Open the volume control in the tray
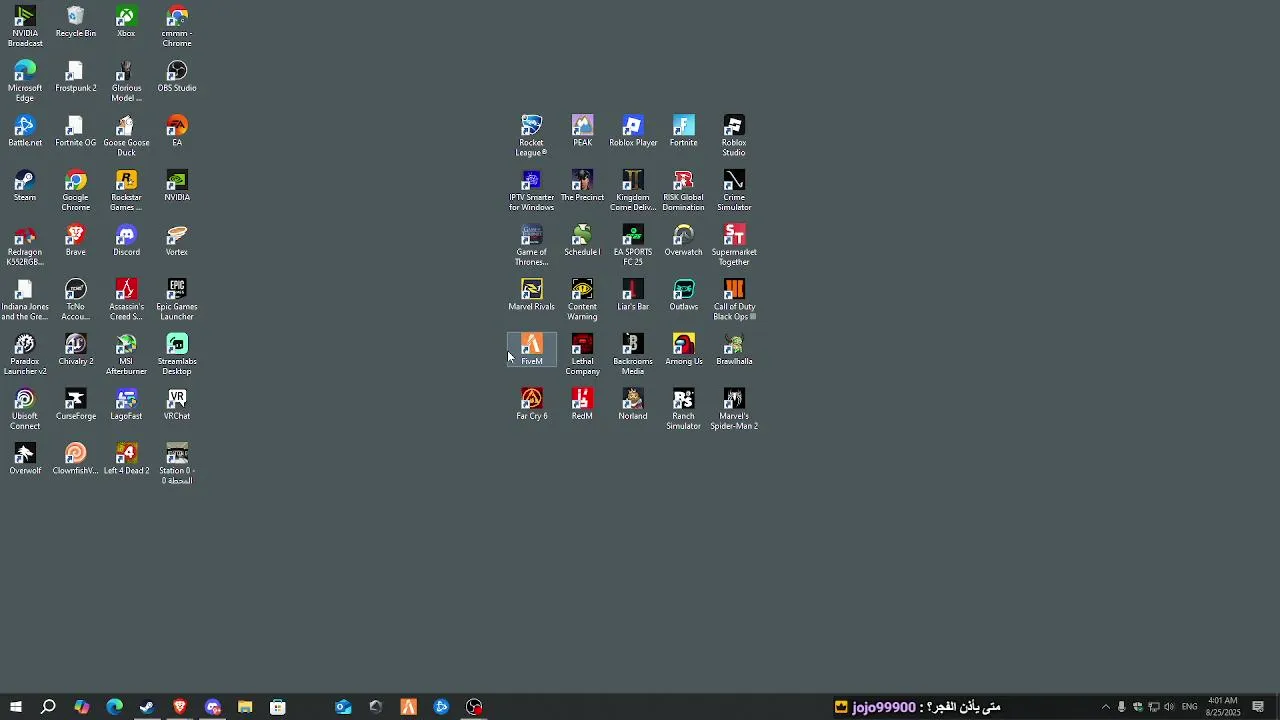 (x=1168, y=707)
